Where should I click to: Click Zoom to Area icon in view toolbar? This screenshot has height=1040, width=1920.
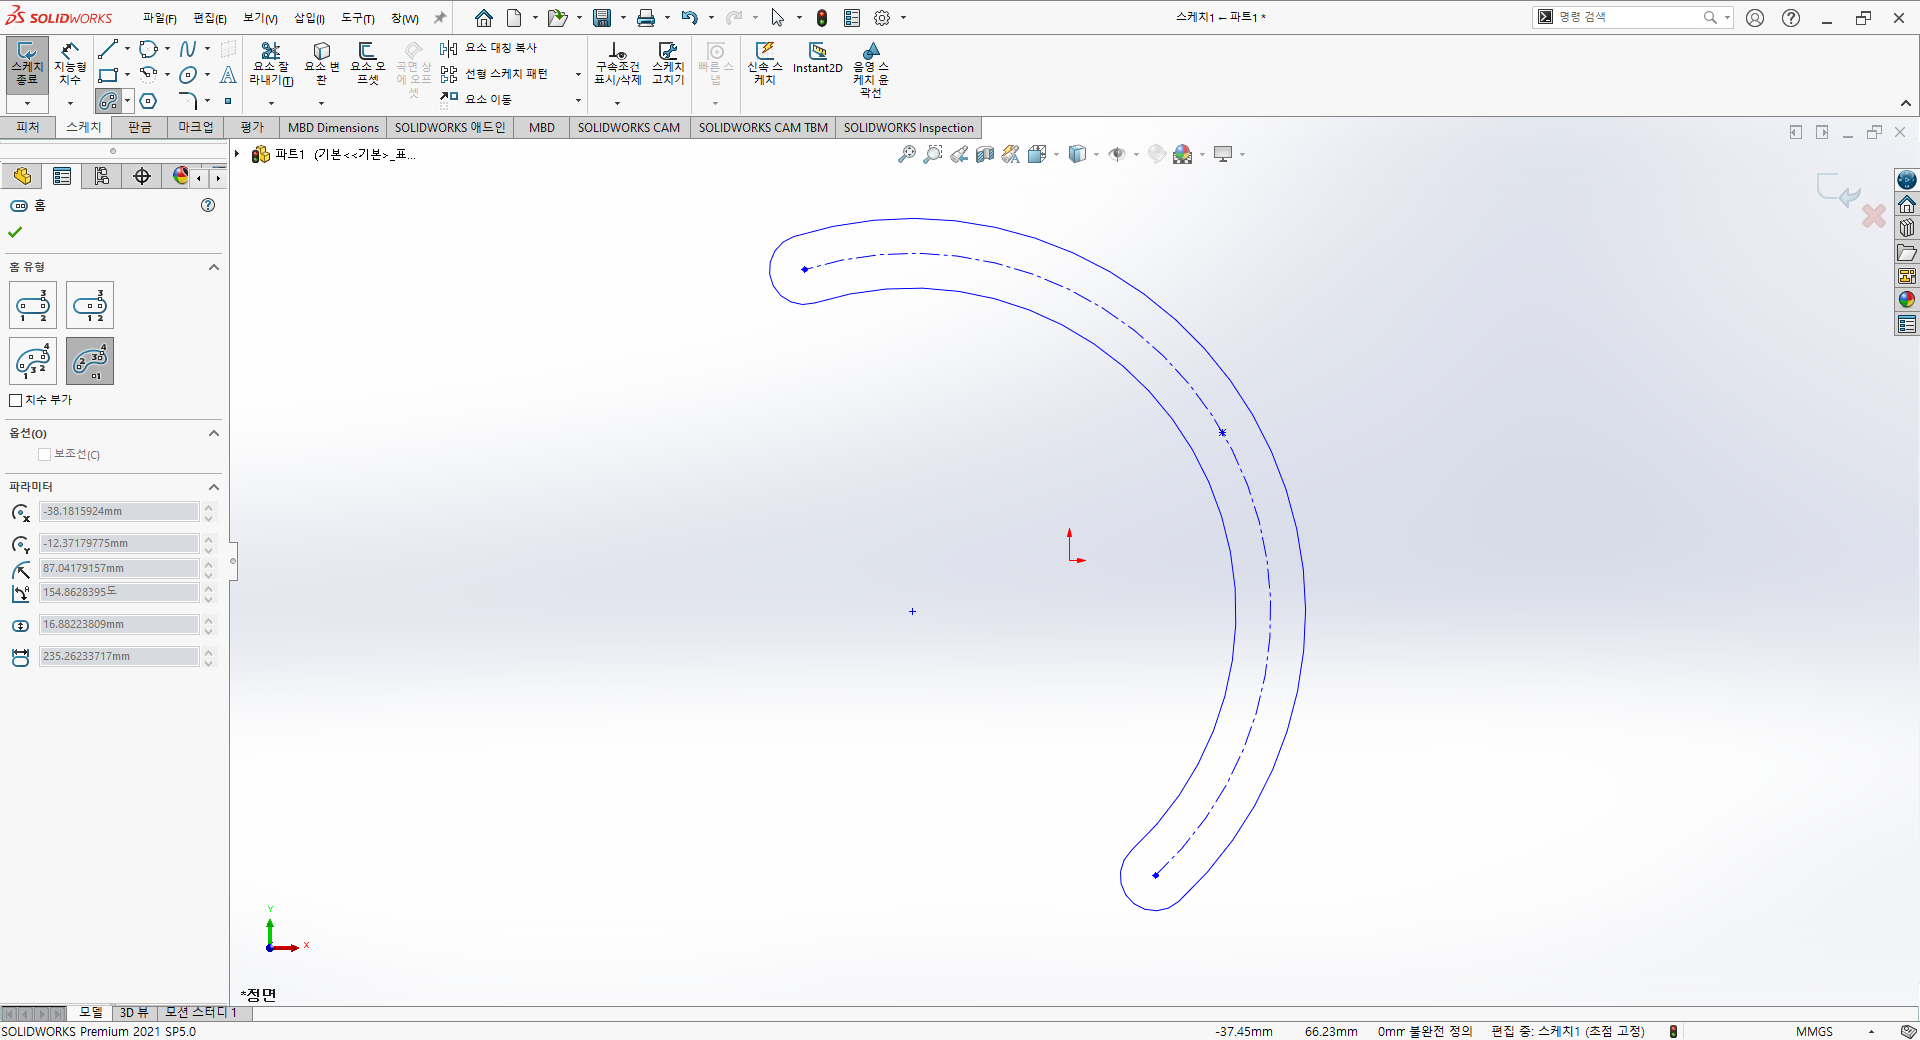[933, 154]
